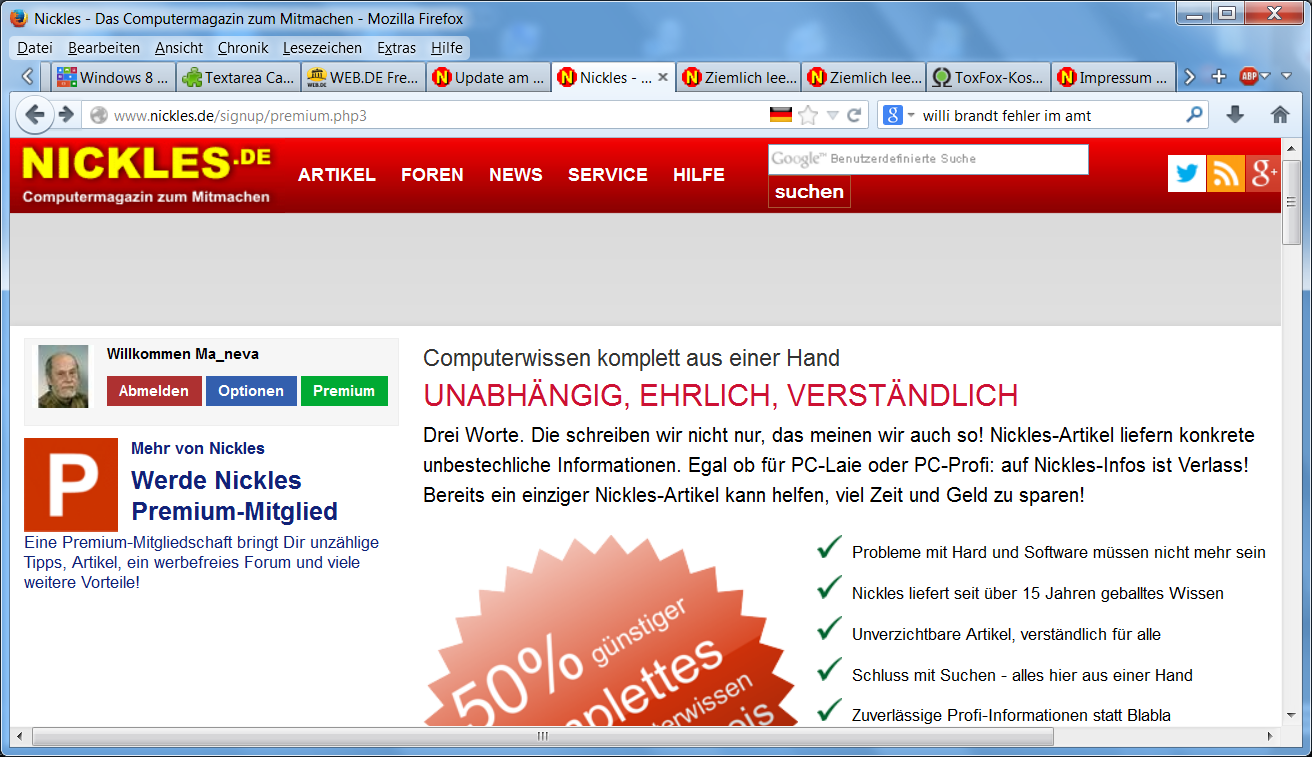Close the active Nickles tab
1312x757 pixels.
click(x=662, y=77)
